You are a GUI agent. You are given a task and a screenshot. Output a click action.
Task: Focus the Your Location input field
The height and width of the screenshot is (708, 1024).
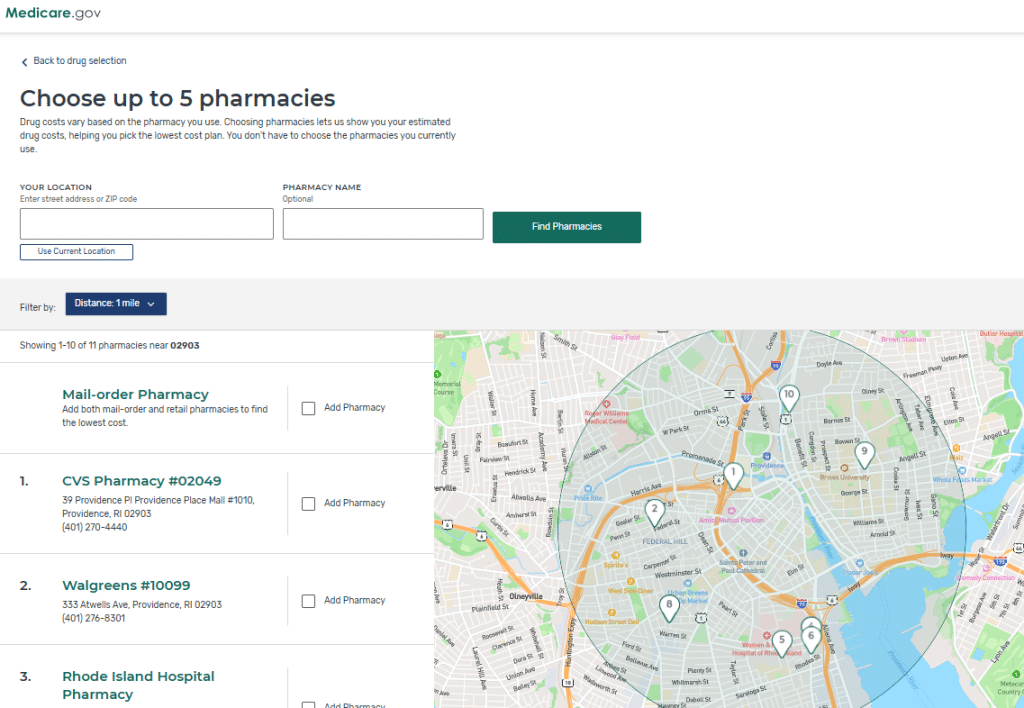[x=146, y=224]
